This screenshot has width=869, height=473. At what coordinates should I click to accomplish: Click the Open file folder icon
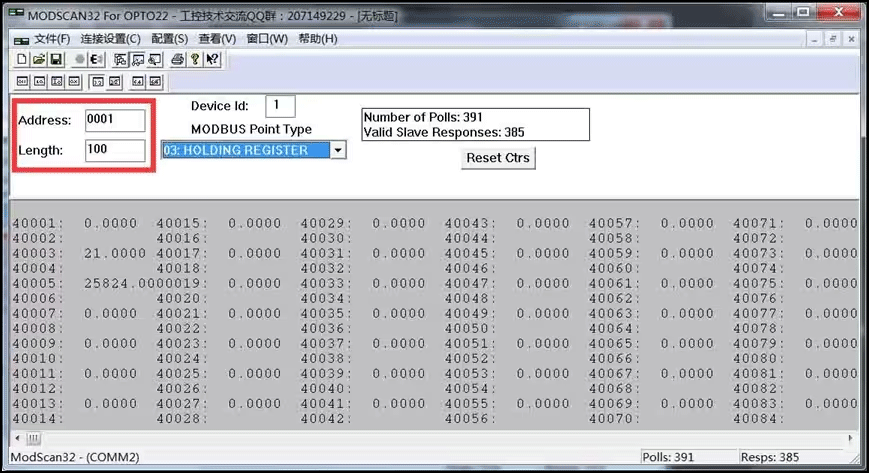point(38,60)
